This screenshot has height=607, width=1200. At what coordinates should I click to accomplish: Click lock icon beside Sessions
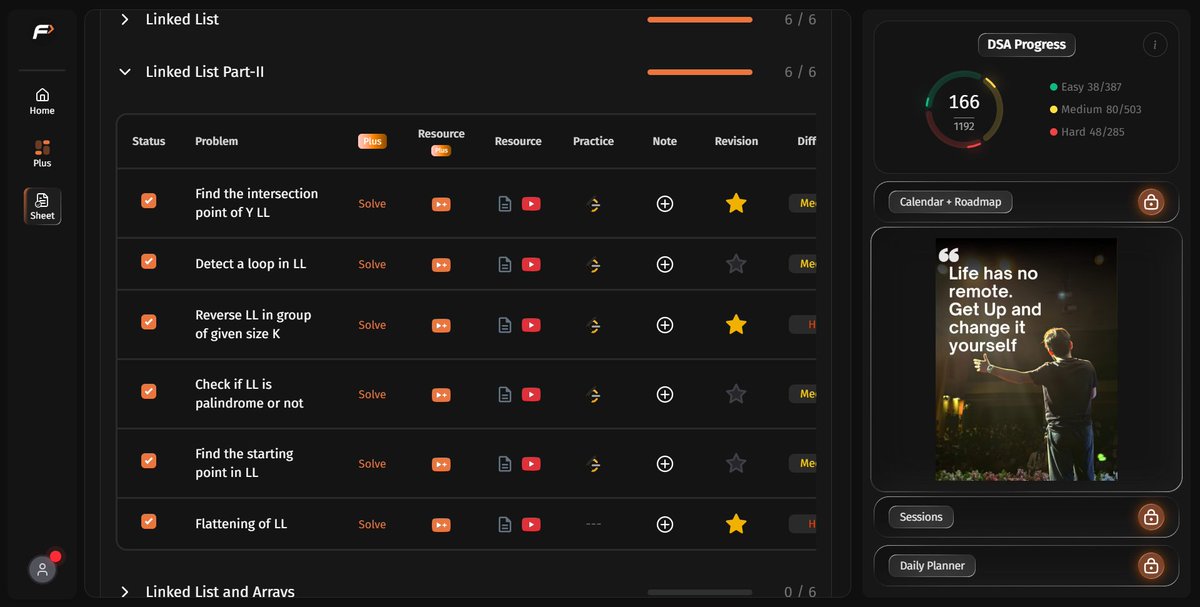click(x=1151, y=517)
